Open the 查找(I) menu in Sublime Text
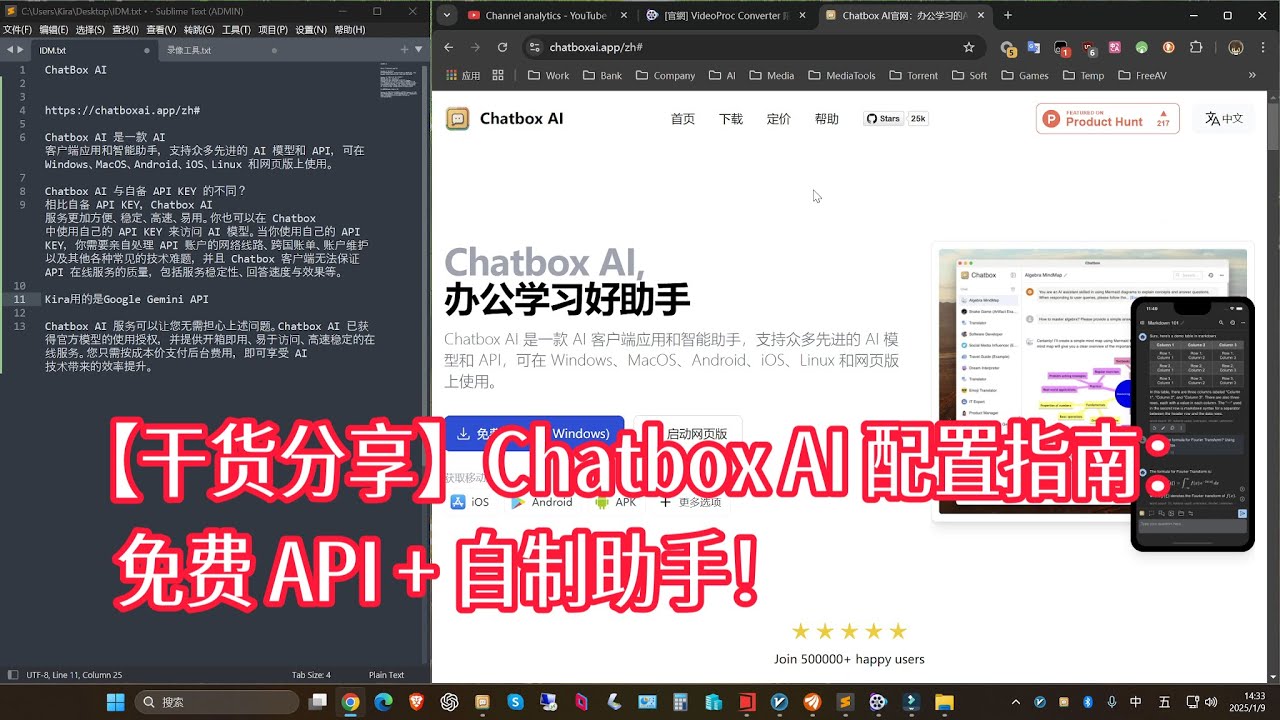1280x720 pixels. pos(125,30)
